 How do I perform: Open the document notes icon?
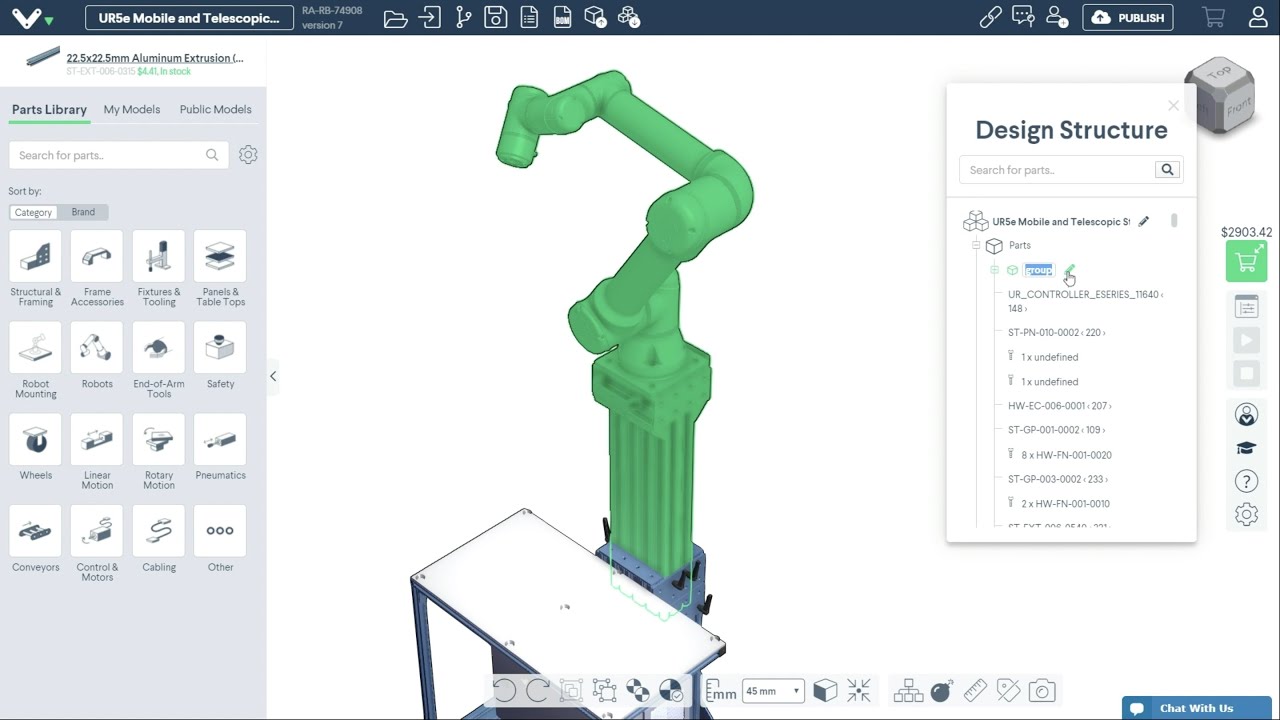[x=529, y=17]
